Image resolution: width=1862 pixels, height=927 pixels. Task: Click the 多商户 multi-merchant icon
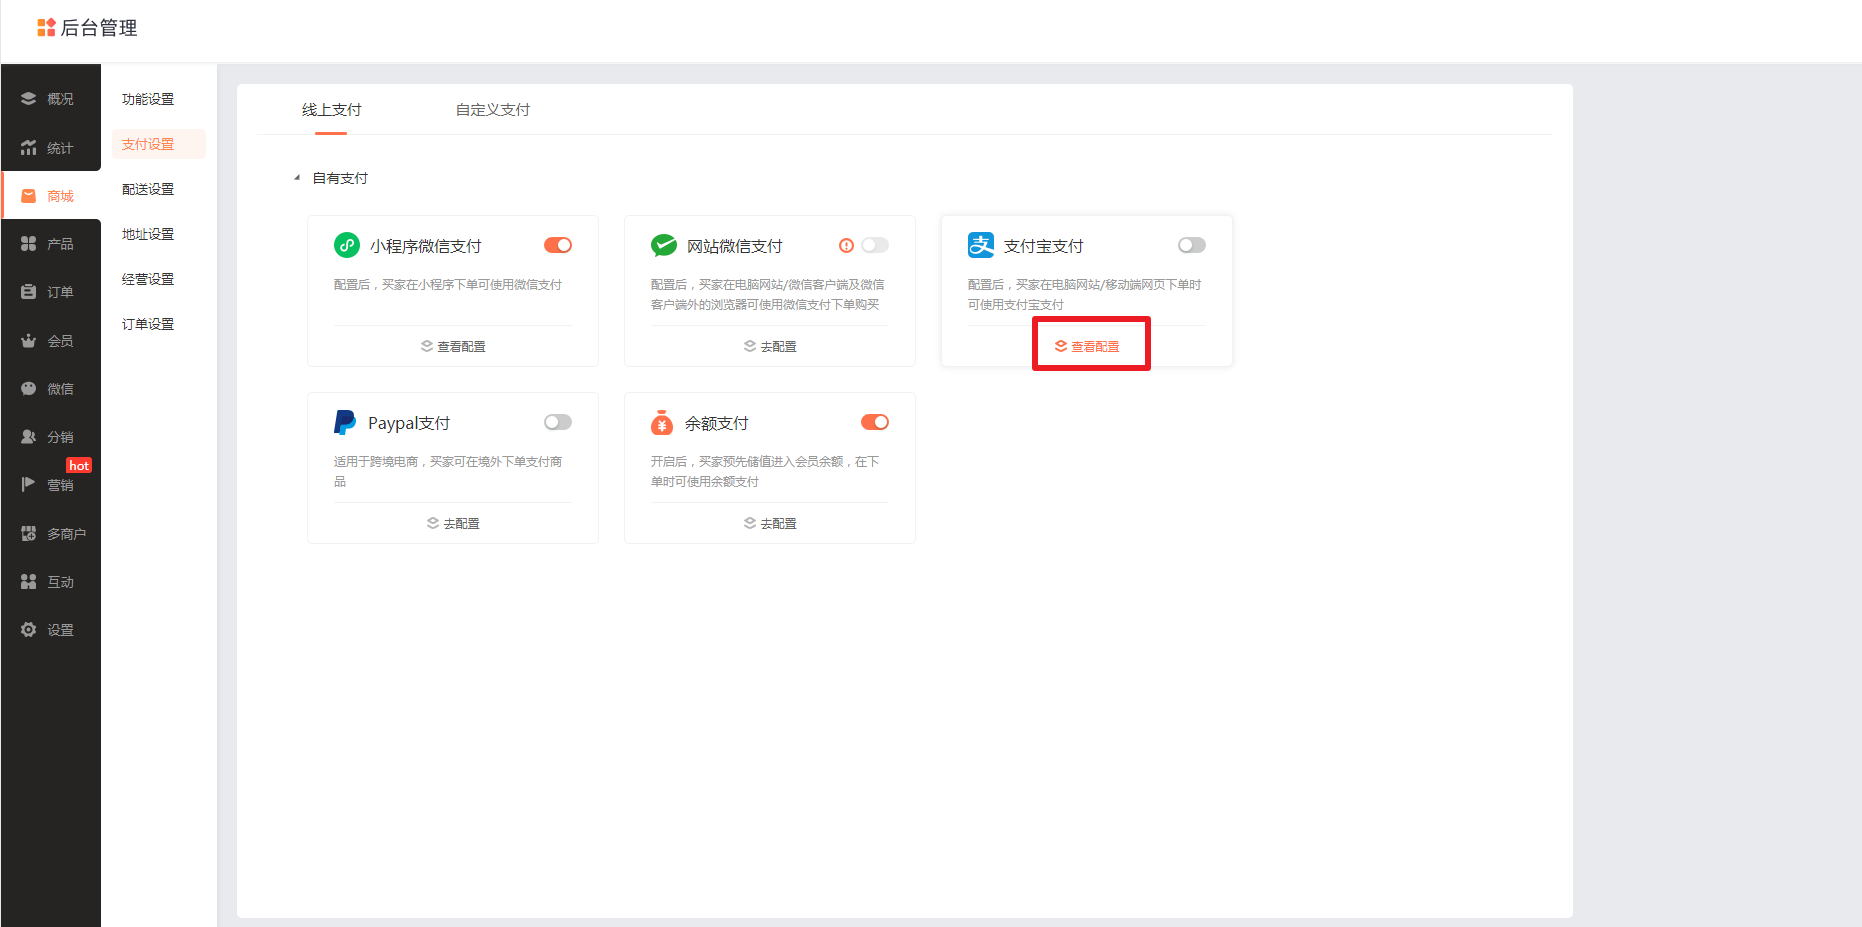pos(29,534)
